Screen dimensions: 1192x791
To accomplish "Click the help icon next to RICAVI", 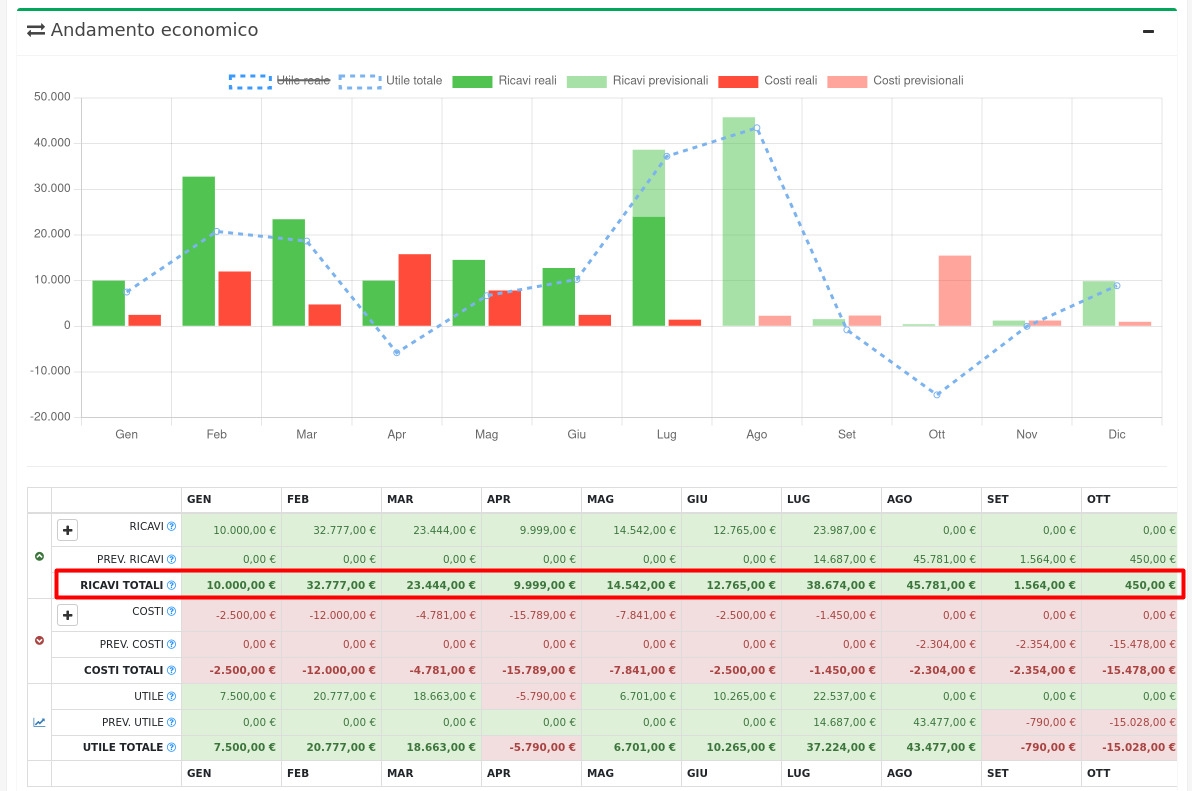I will click(171, 527).
